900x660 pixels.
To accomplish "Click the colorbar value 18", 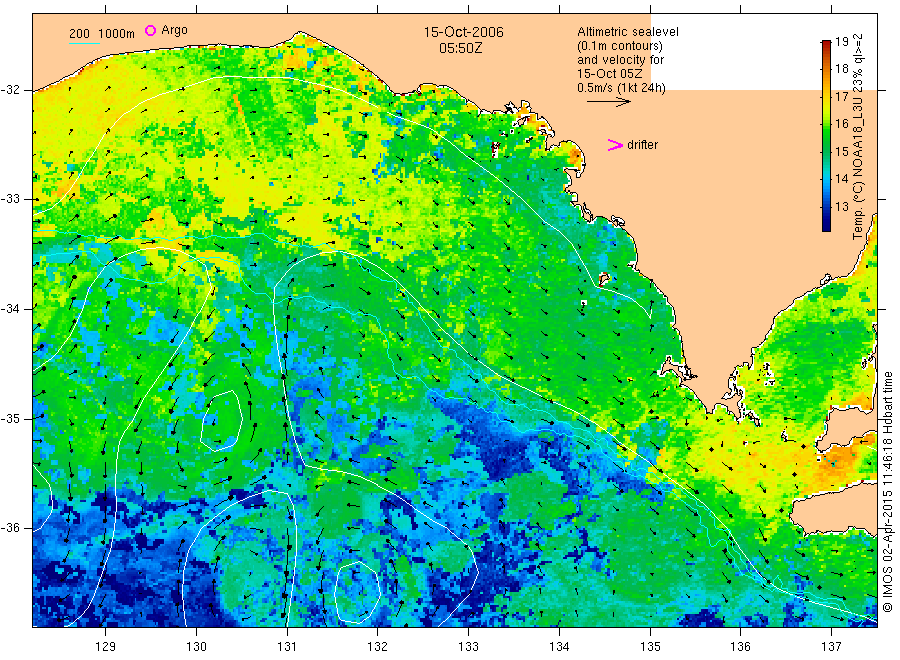I will [x=841, y=69].
